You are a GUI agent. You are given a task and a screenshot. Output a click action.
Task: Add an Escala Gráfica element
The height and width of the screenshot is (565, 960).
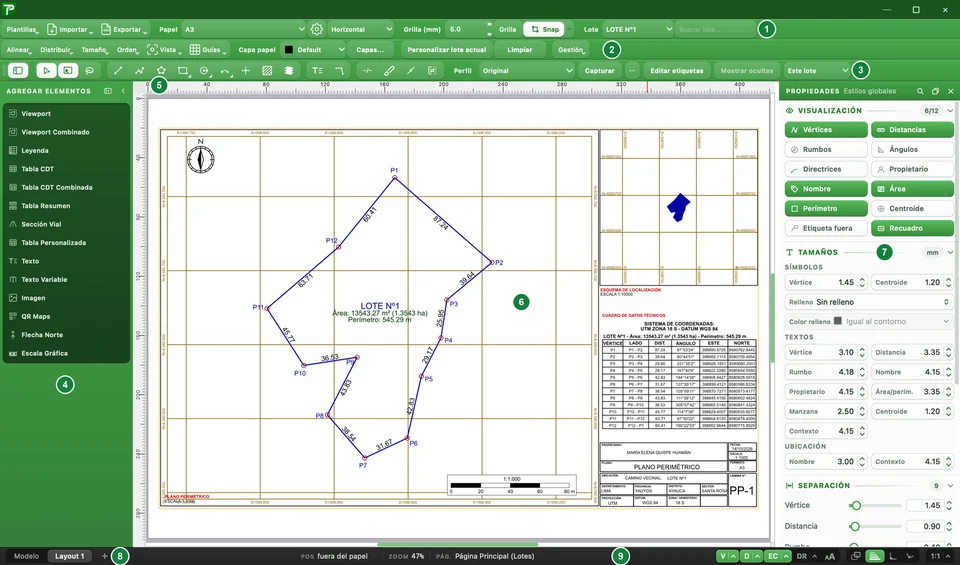[66, 353]
